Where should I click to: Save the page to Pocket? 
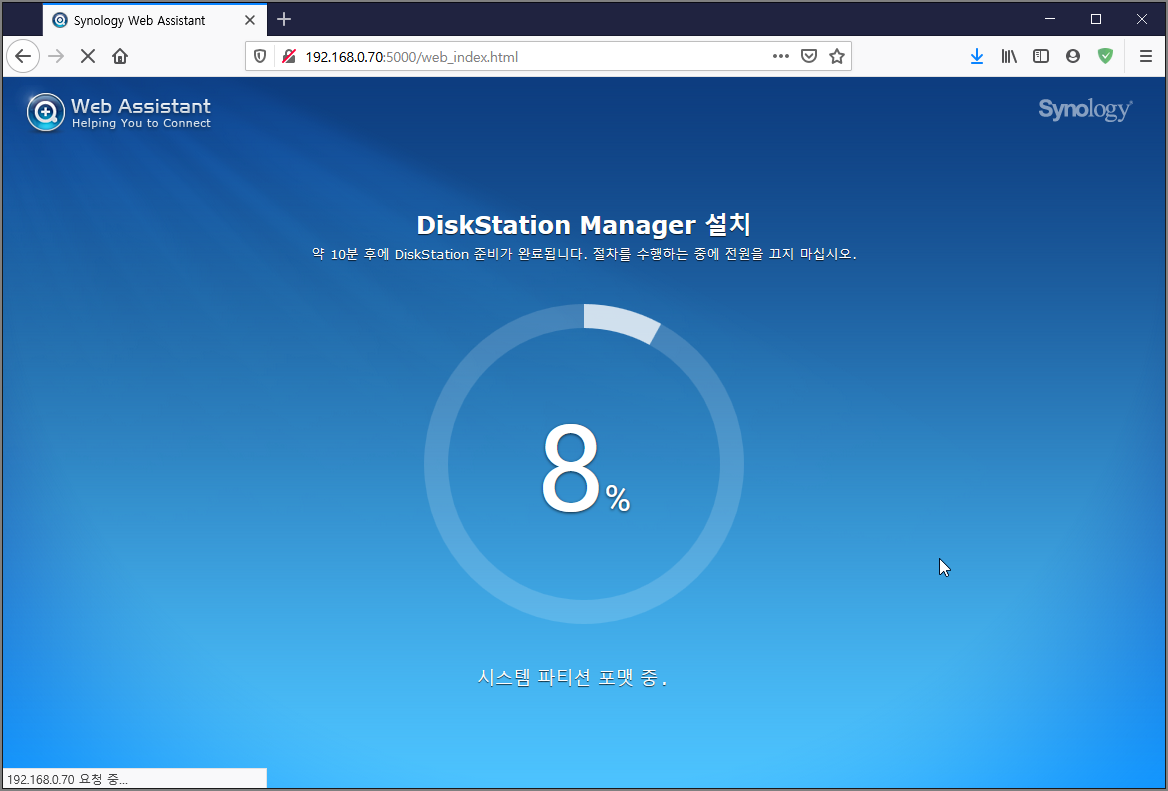(809, 57)
